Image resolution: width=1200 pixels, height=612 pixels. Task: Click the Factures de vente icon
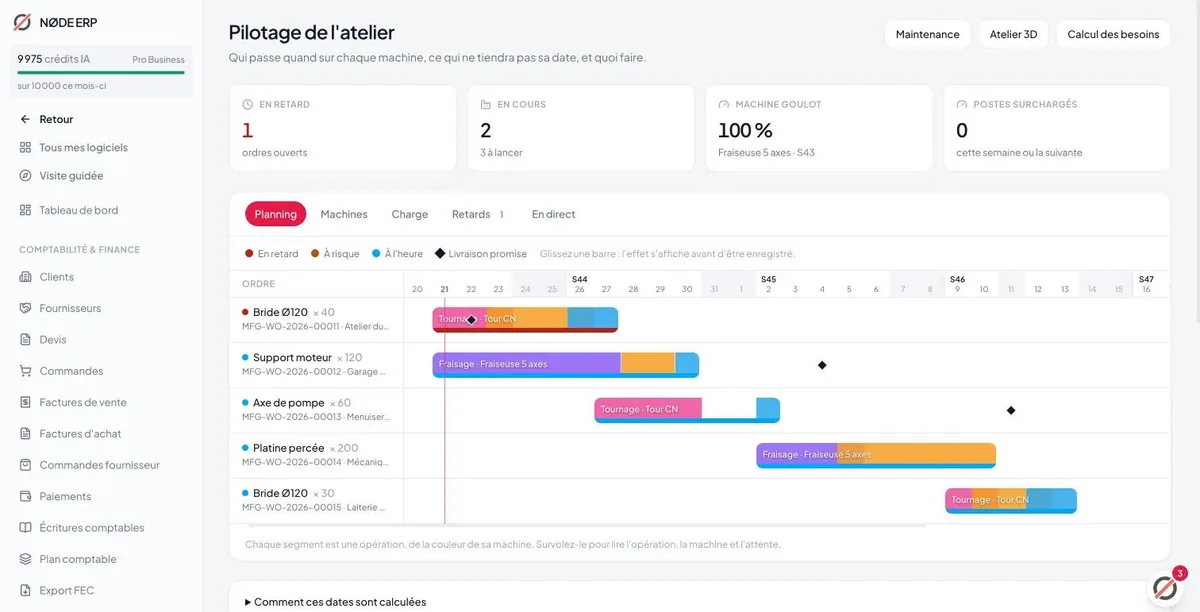coord(25,402)
